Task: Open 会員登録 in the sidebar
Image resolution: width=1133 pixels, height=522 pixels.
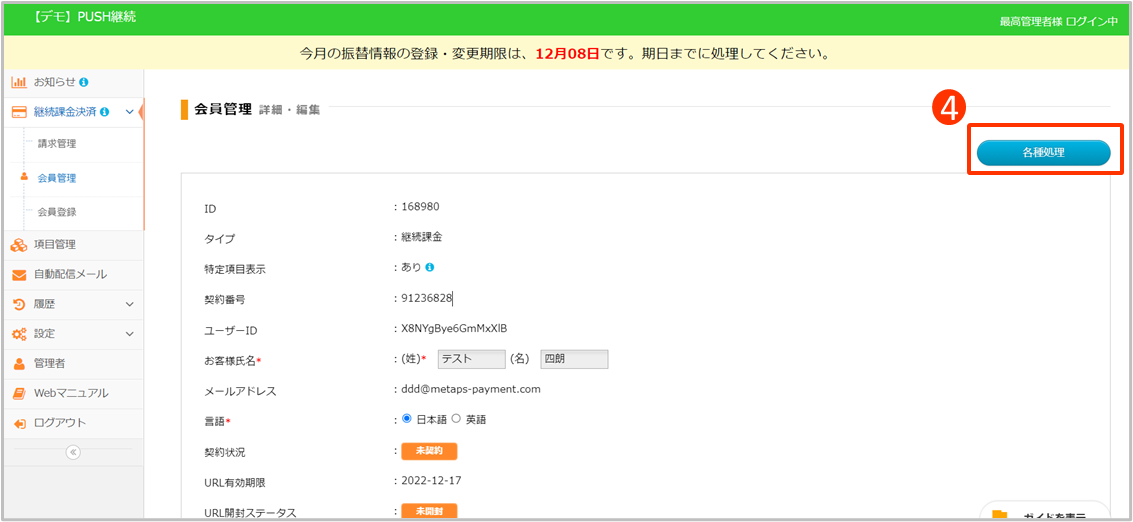Action: coord(56,212)
